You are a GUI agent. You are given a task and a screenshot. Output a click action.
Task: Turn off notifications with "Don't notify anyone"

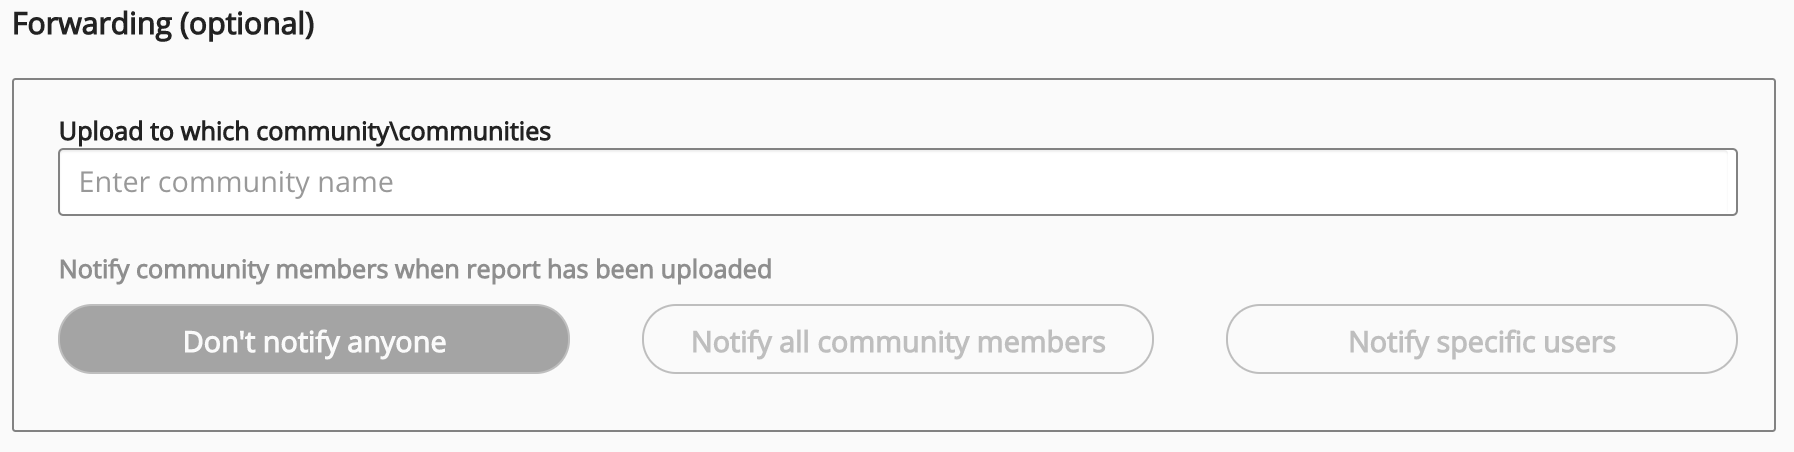[x=314, y=340]
